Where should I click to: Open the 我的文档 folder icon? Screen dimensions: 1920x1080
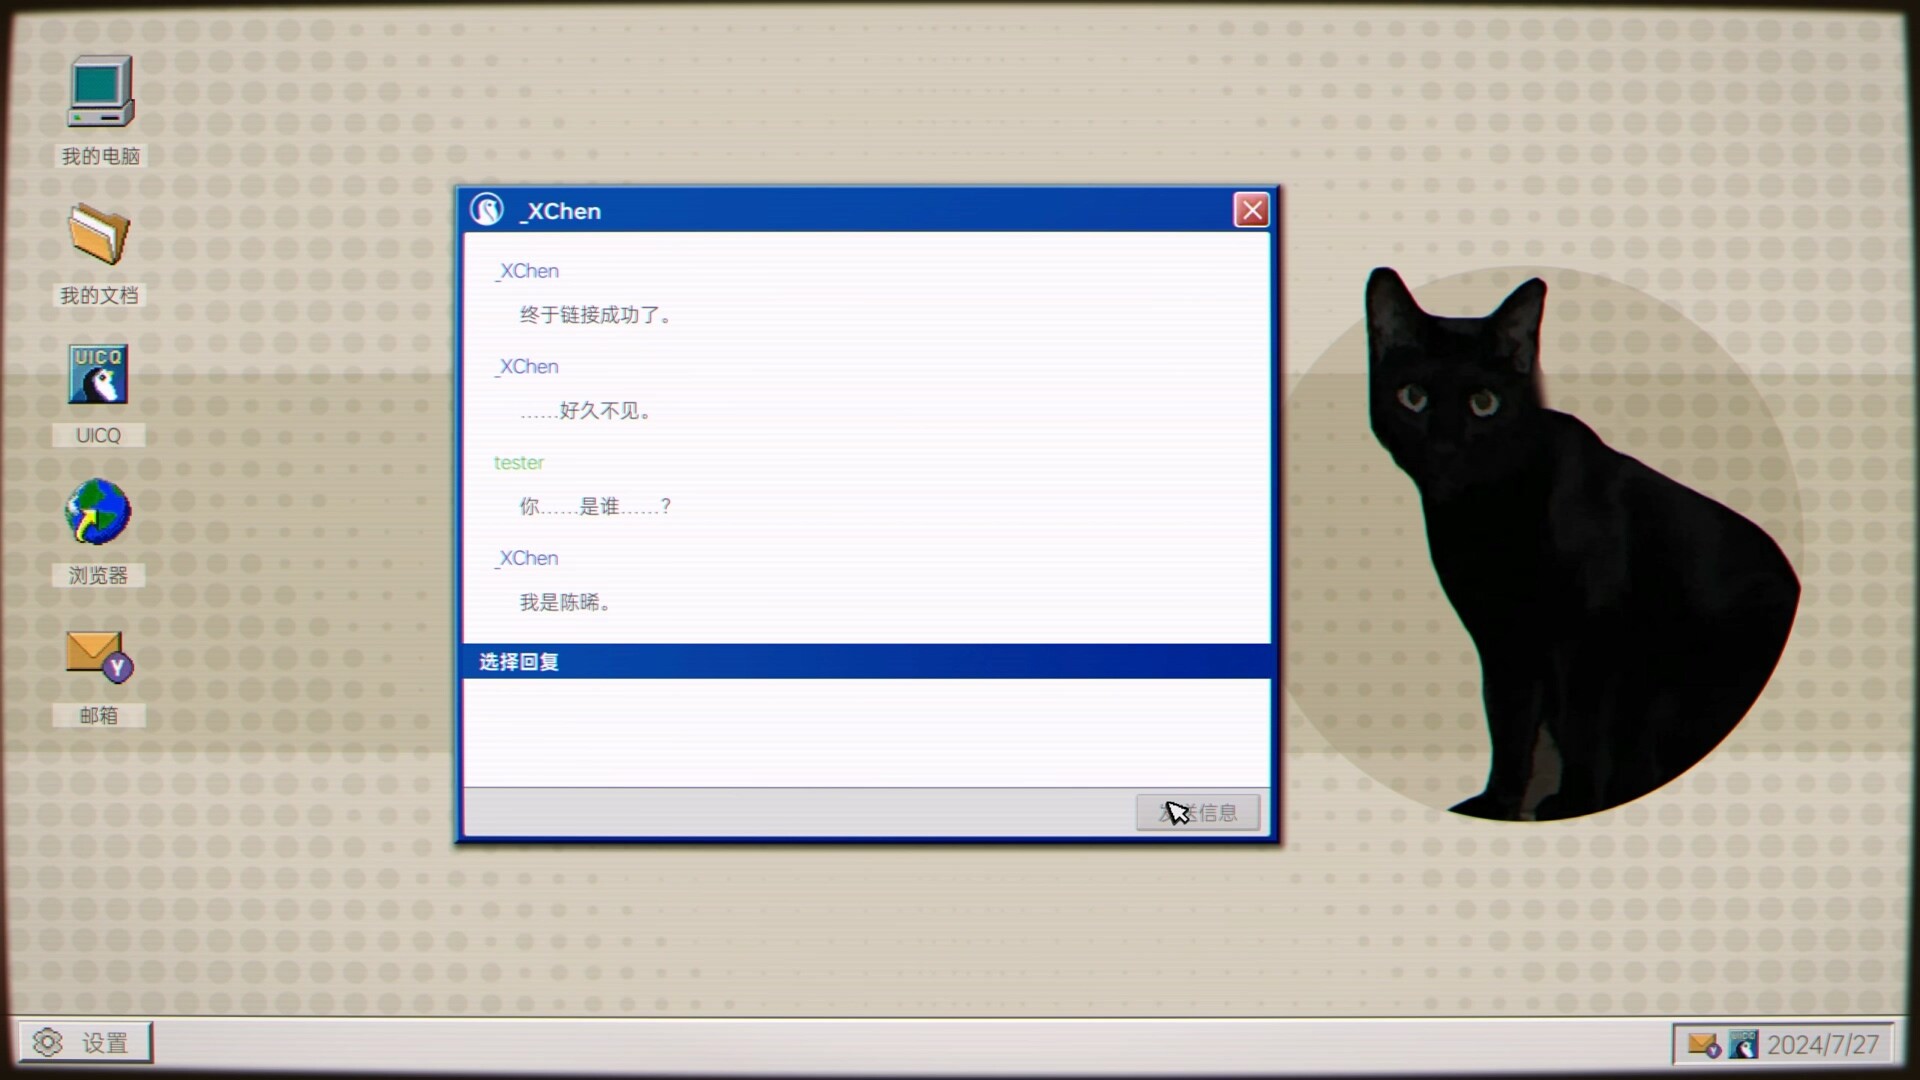point(97,235)
